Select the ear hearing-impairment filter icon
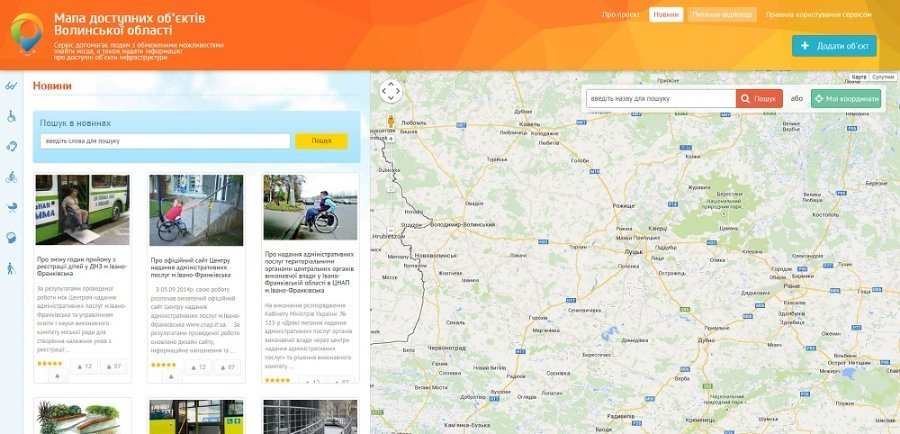The image size is (900, 434). [12, 146]
